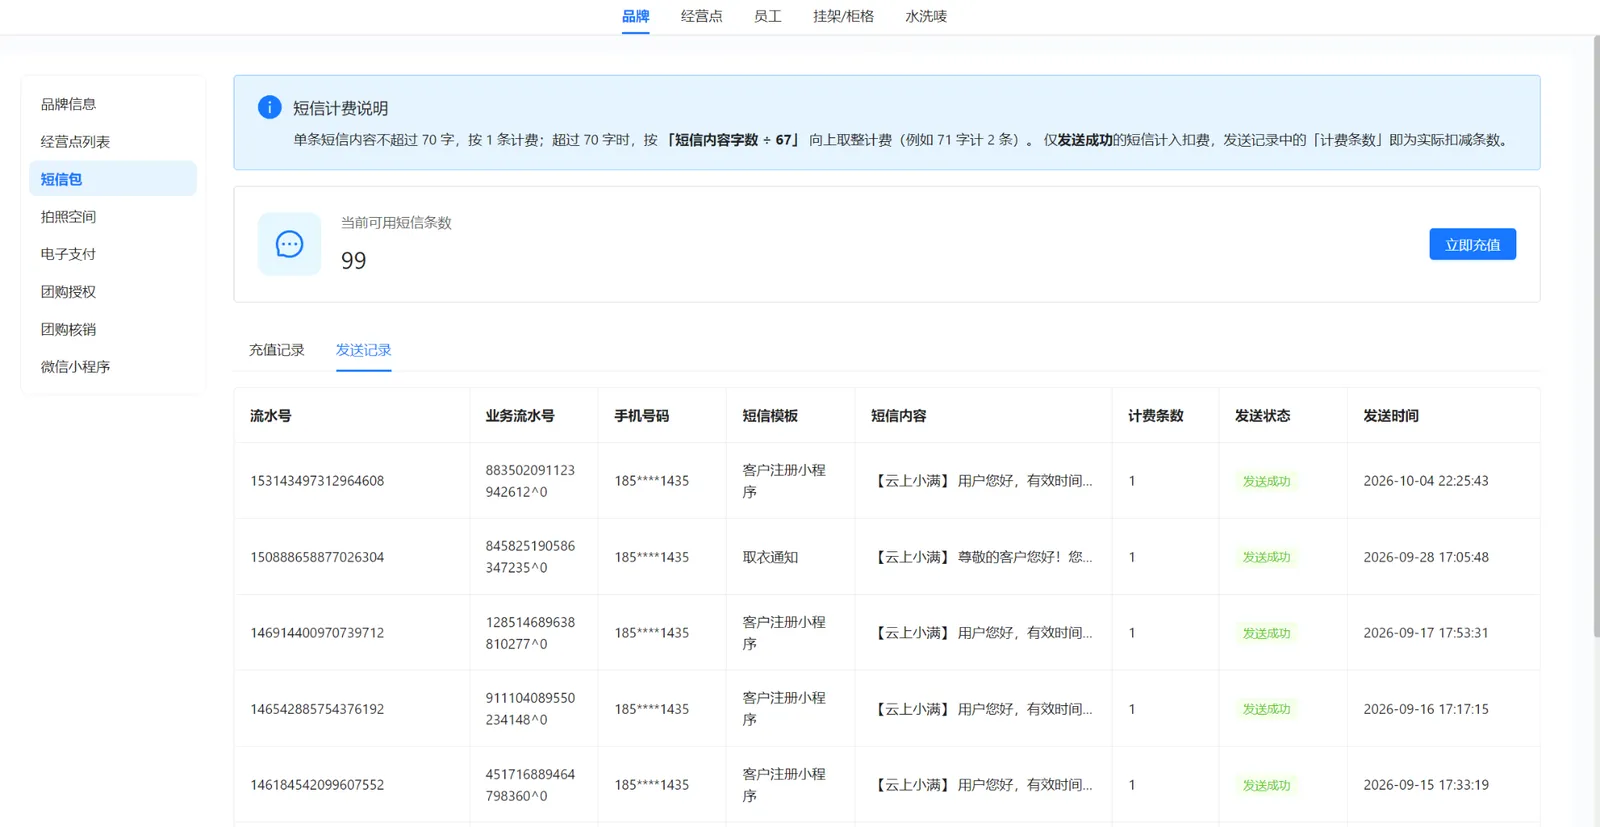Open the 水洗唛 top tab
This screenshot has width=1600, height=827.
[x=925, y=16]
